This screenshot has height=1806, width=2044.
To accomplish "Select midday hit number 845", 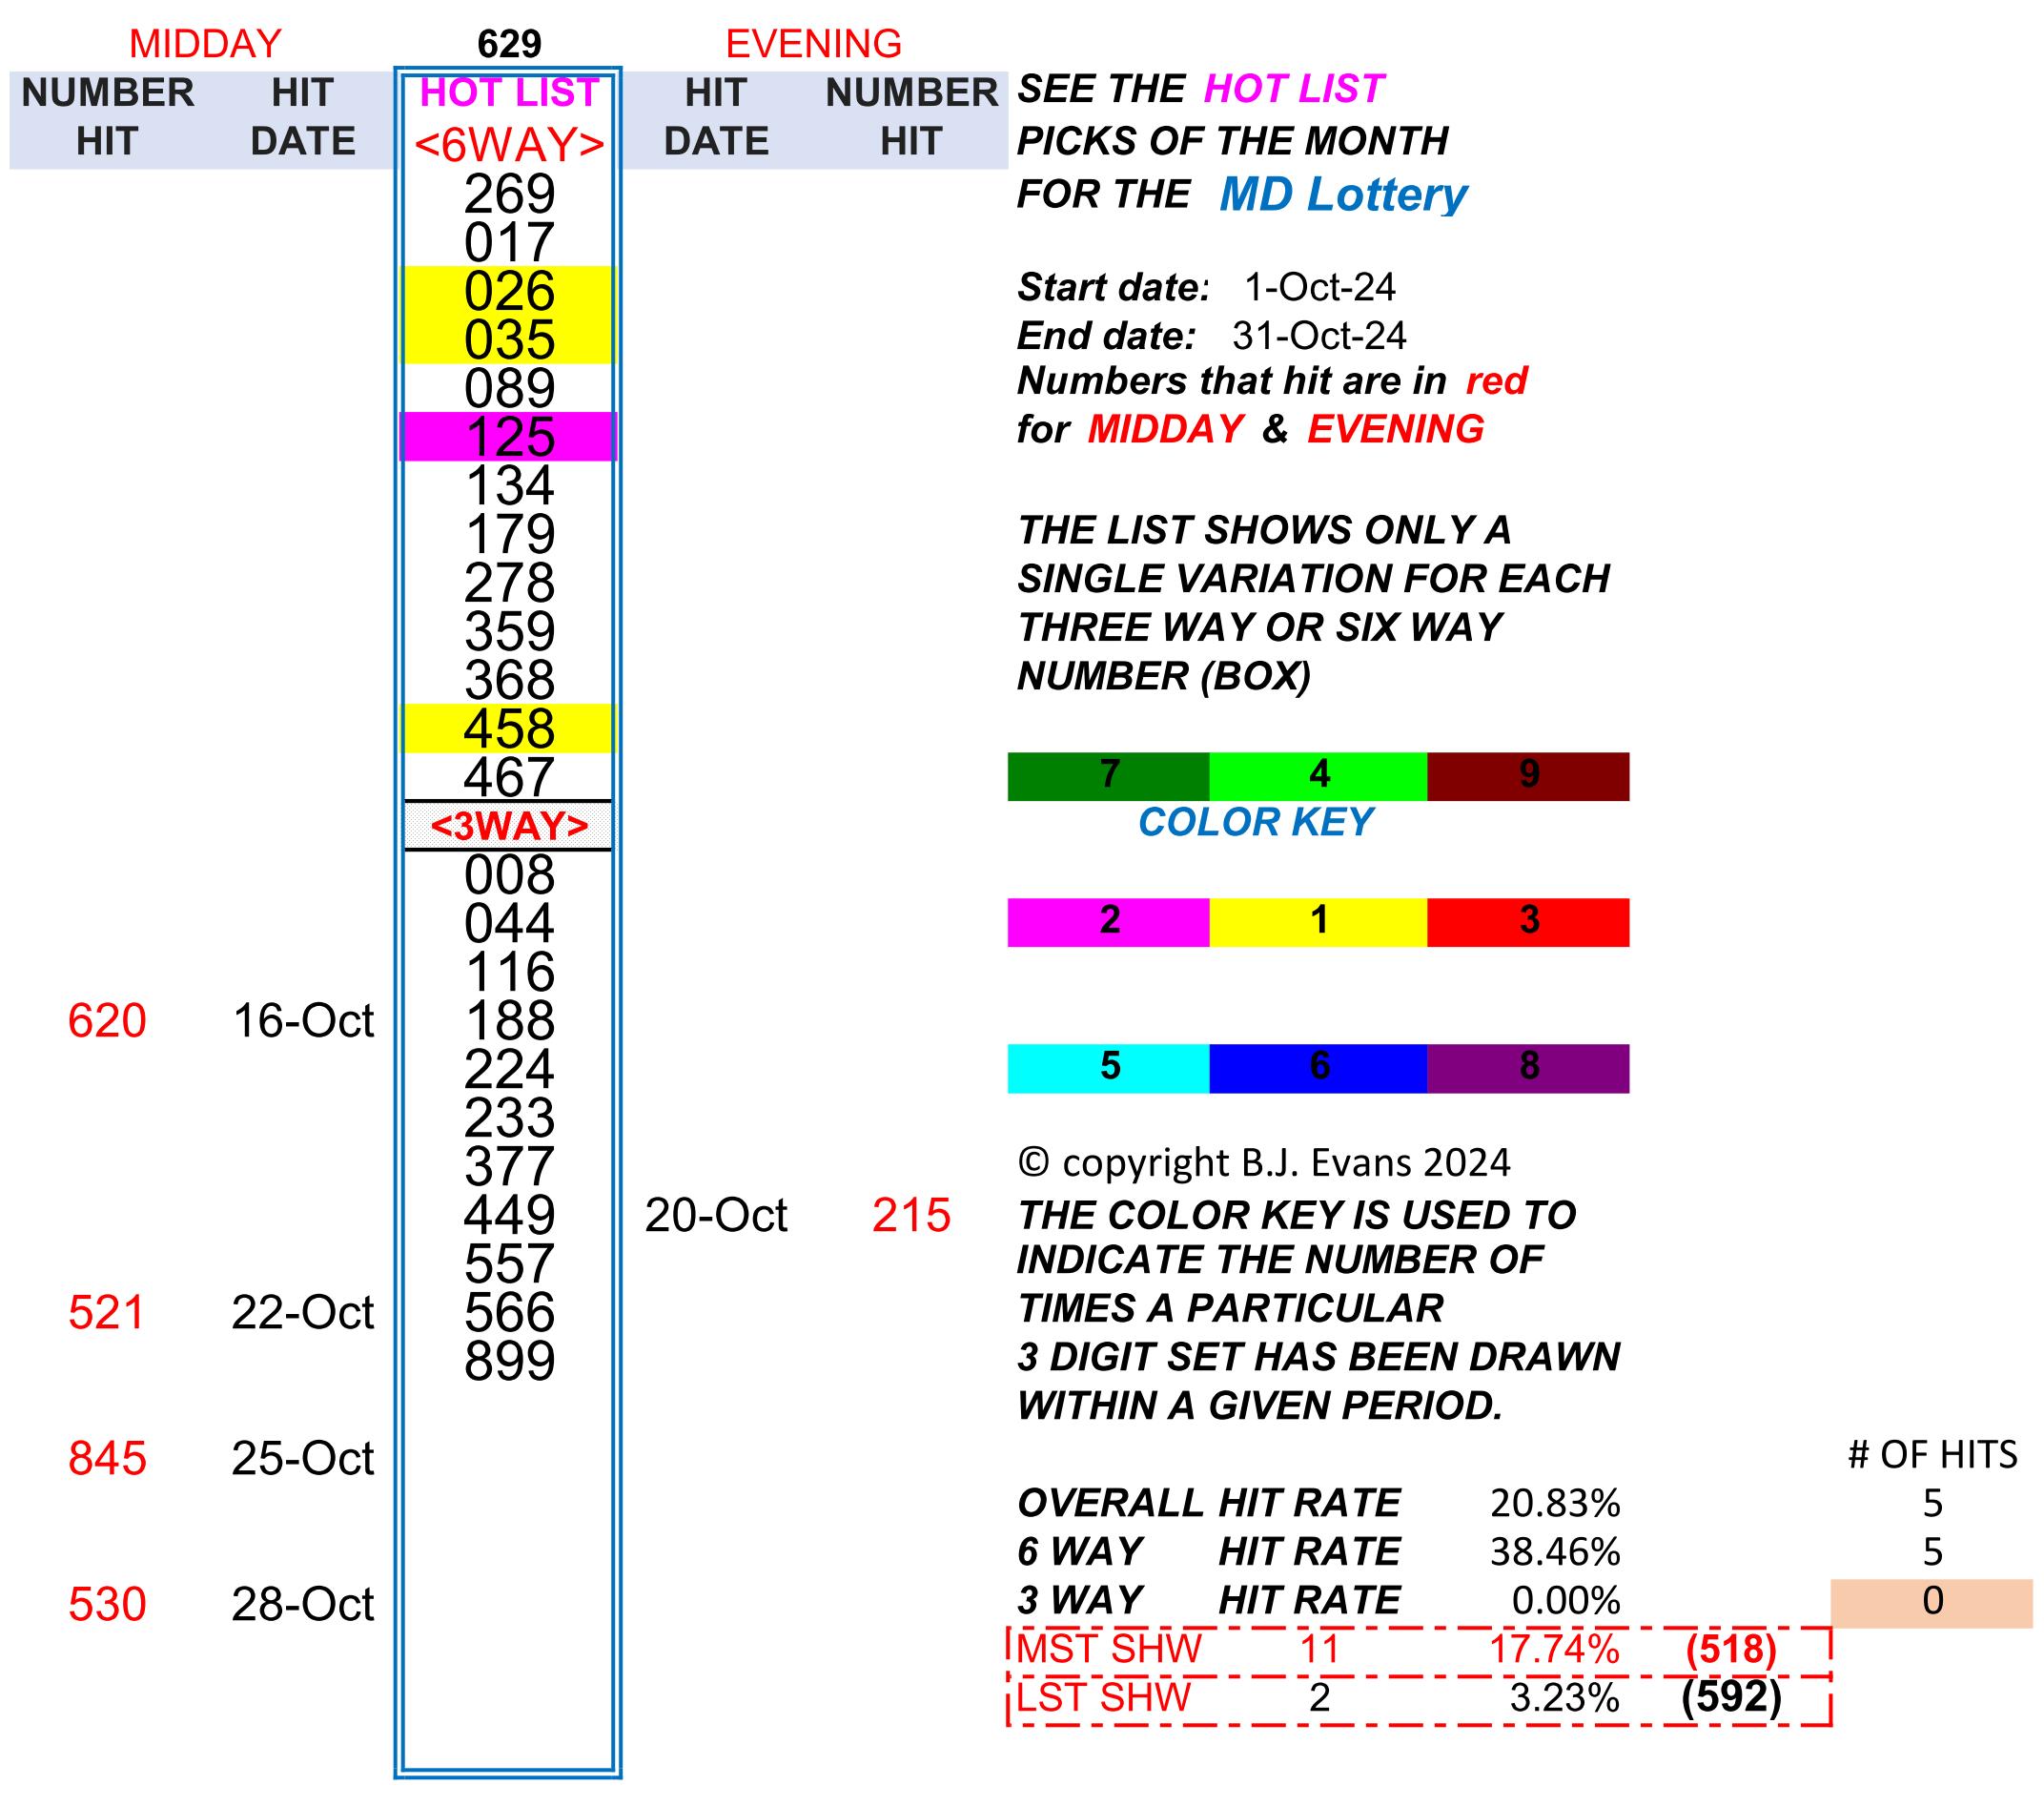I will click(x=107, y=1459).
